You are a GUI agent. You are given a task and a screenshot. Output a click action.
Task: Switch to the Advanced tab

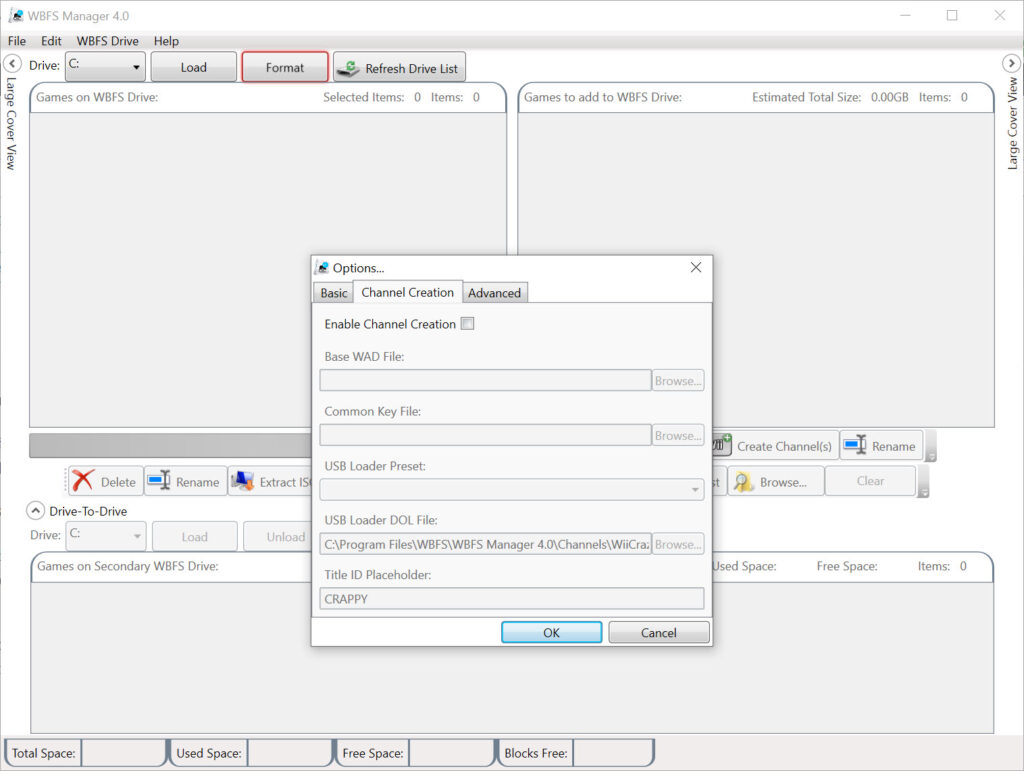[x=494, y=292]
